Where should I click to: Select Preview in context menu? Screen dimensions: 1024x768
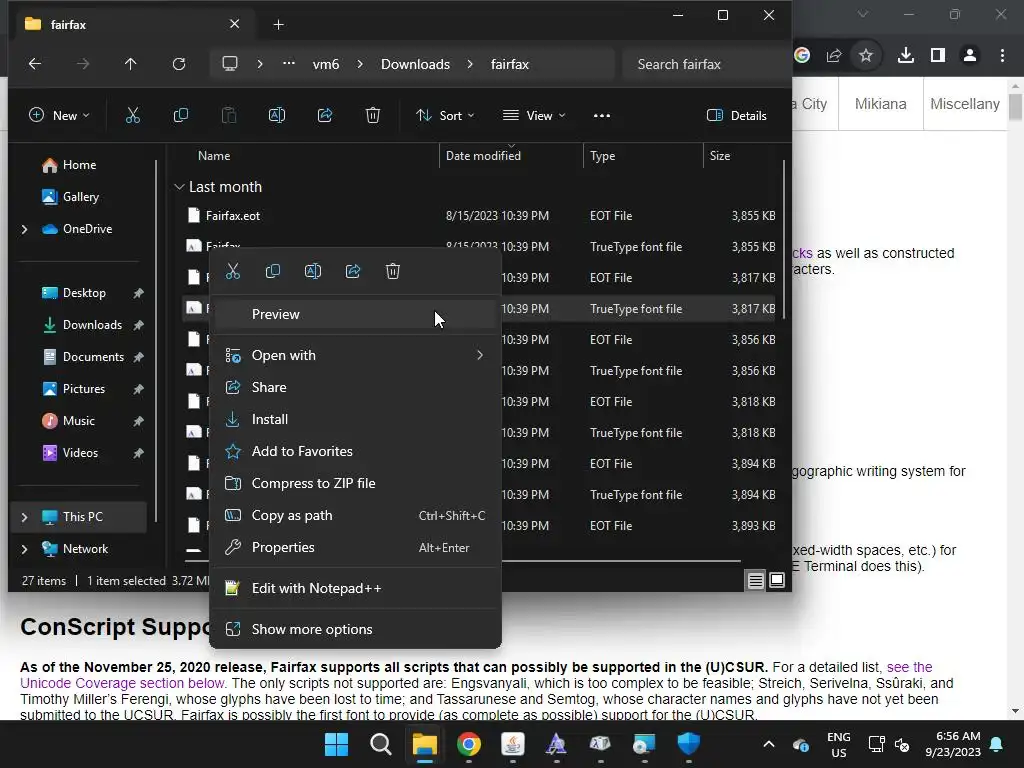[x=355, y=314]
